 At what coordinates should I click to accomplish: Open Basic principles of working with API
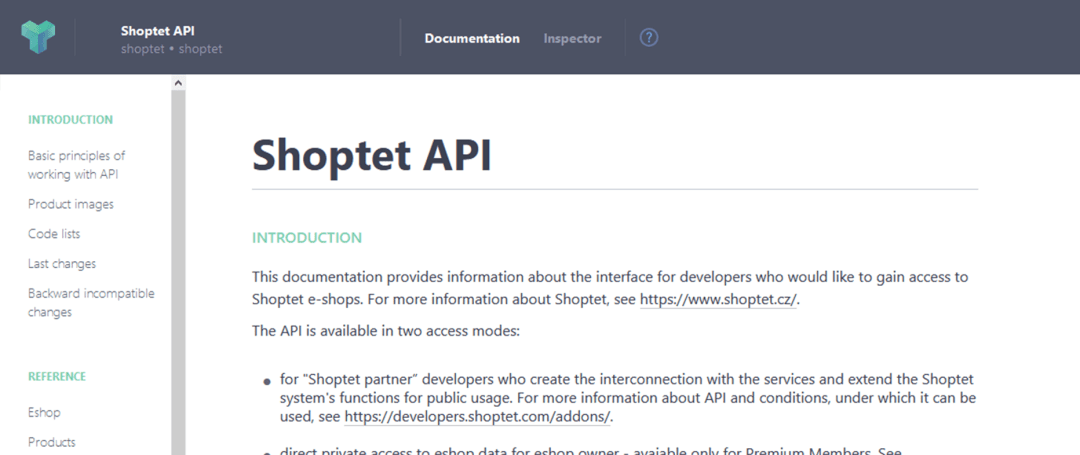[76, 165]
